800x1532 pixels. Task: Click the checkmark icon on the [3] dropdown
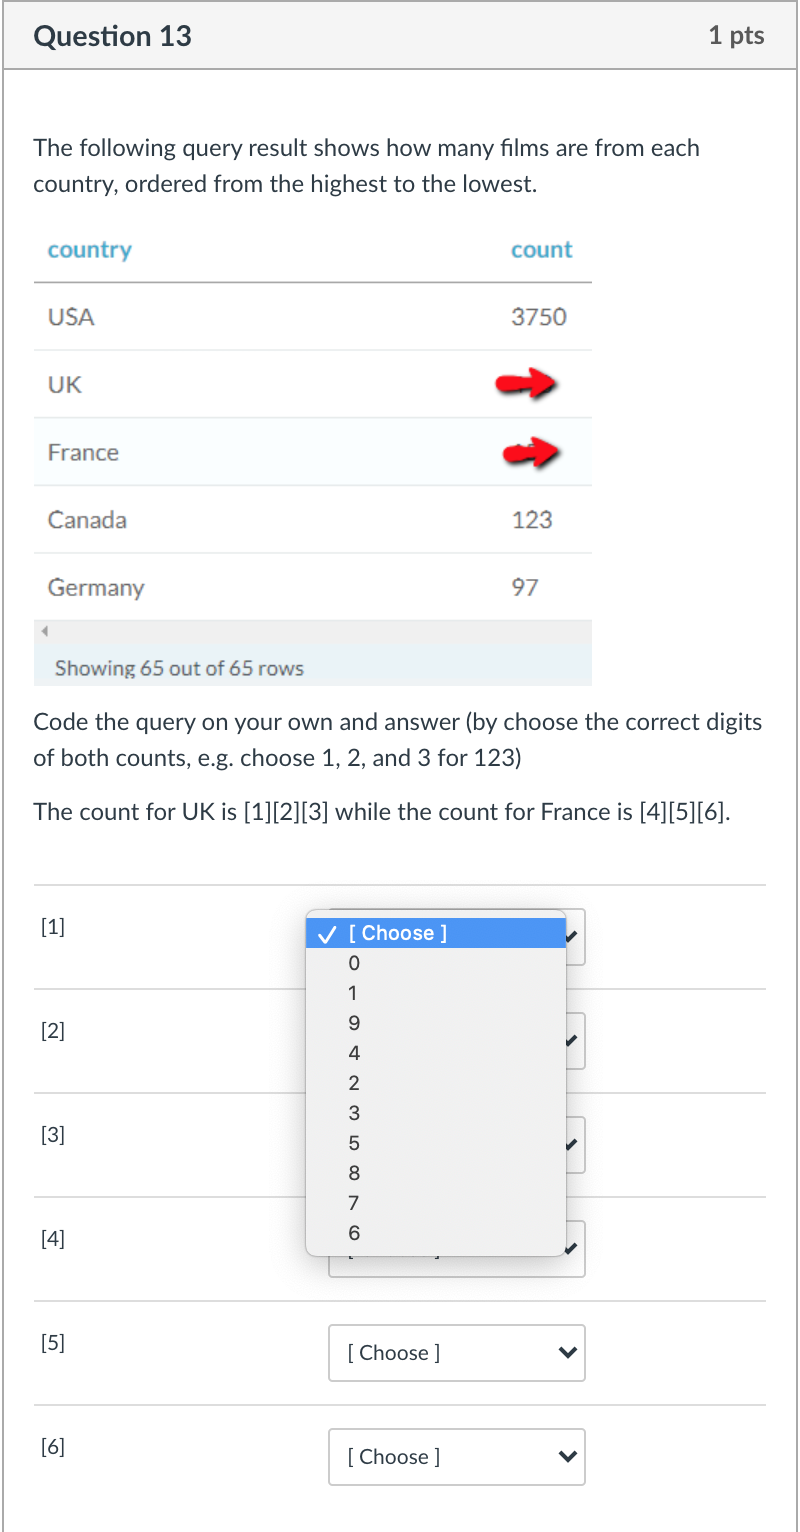pos(571,1144)
